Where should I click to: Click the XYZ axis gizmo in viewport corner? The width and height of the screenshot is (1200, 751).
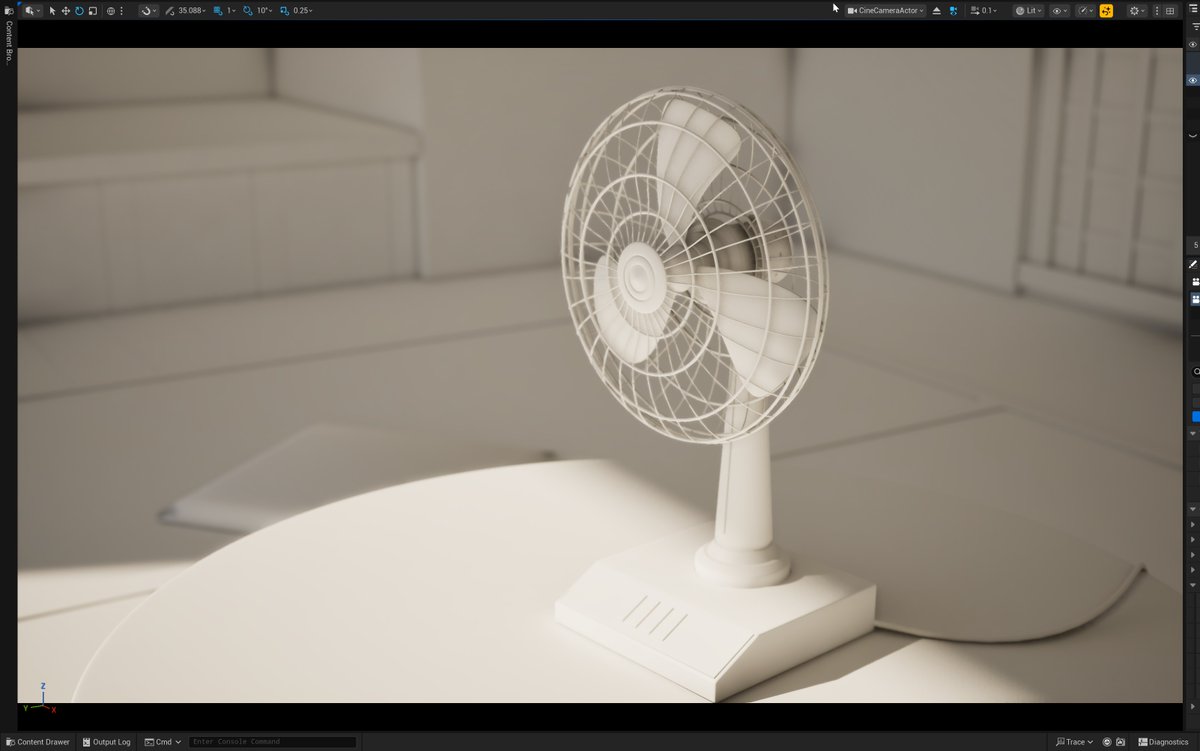click(41, 698)
